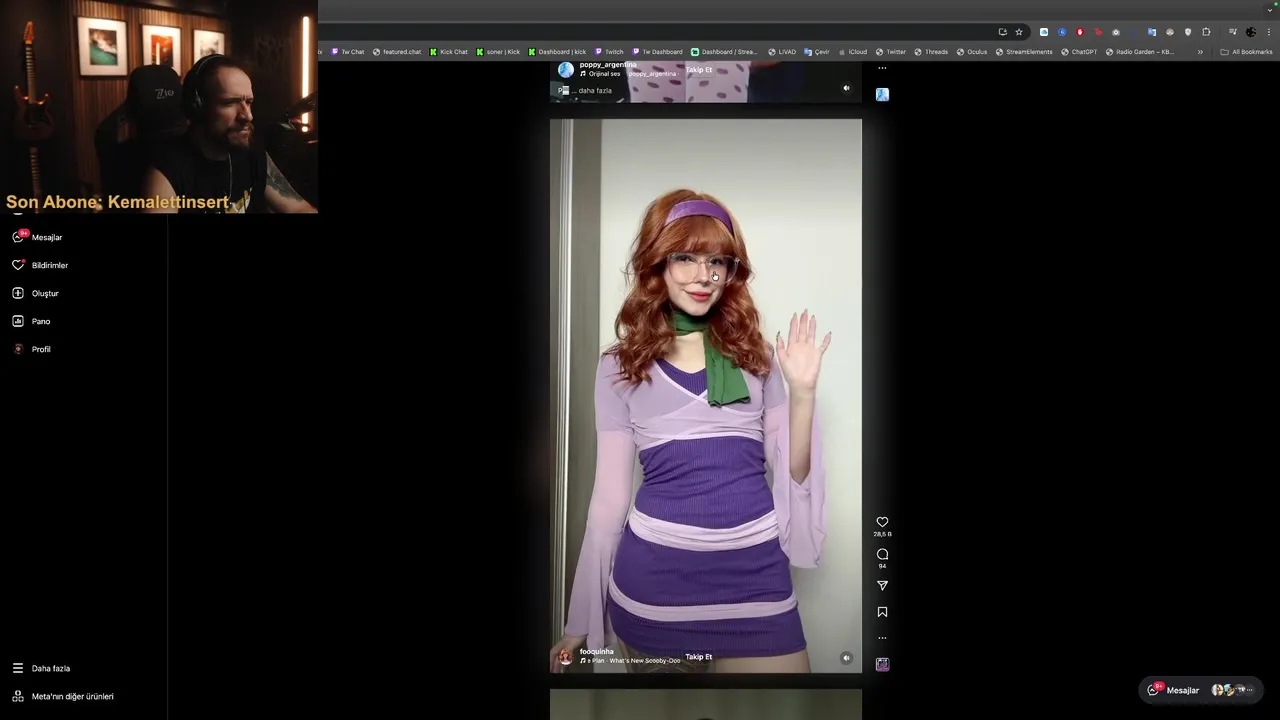
Task: Open the StreamElements bookmark
Action: tap(1024, 52)
